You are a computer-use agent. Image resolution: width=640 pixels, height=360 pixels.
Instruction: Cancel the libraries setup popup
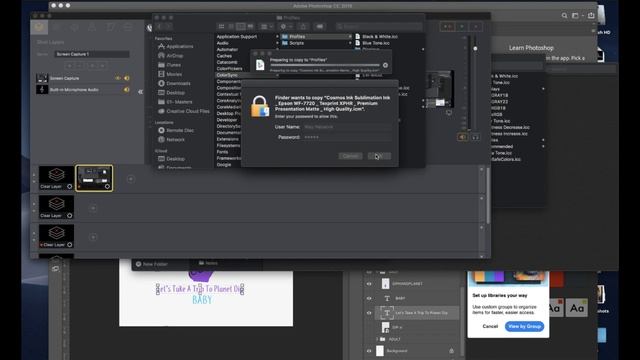pyautogui.click(x=490, y=326)
